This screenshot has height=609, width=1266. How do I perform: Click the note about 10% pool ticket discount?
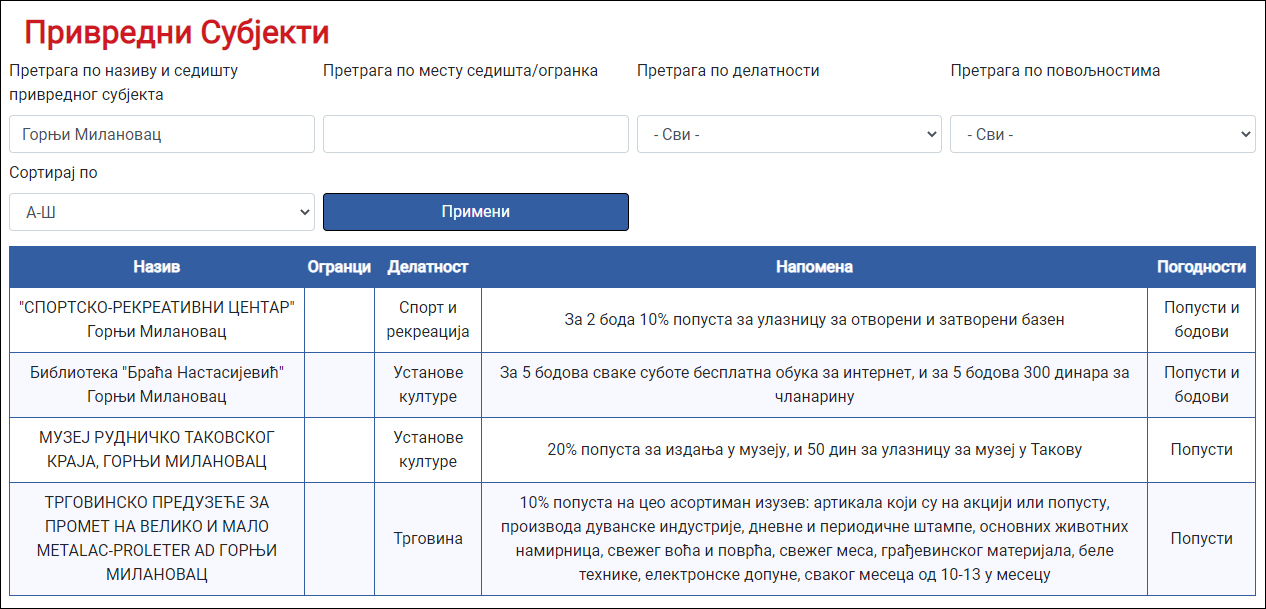(x=815, y=320)
